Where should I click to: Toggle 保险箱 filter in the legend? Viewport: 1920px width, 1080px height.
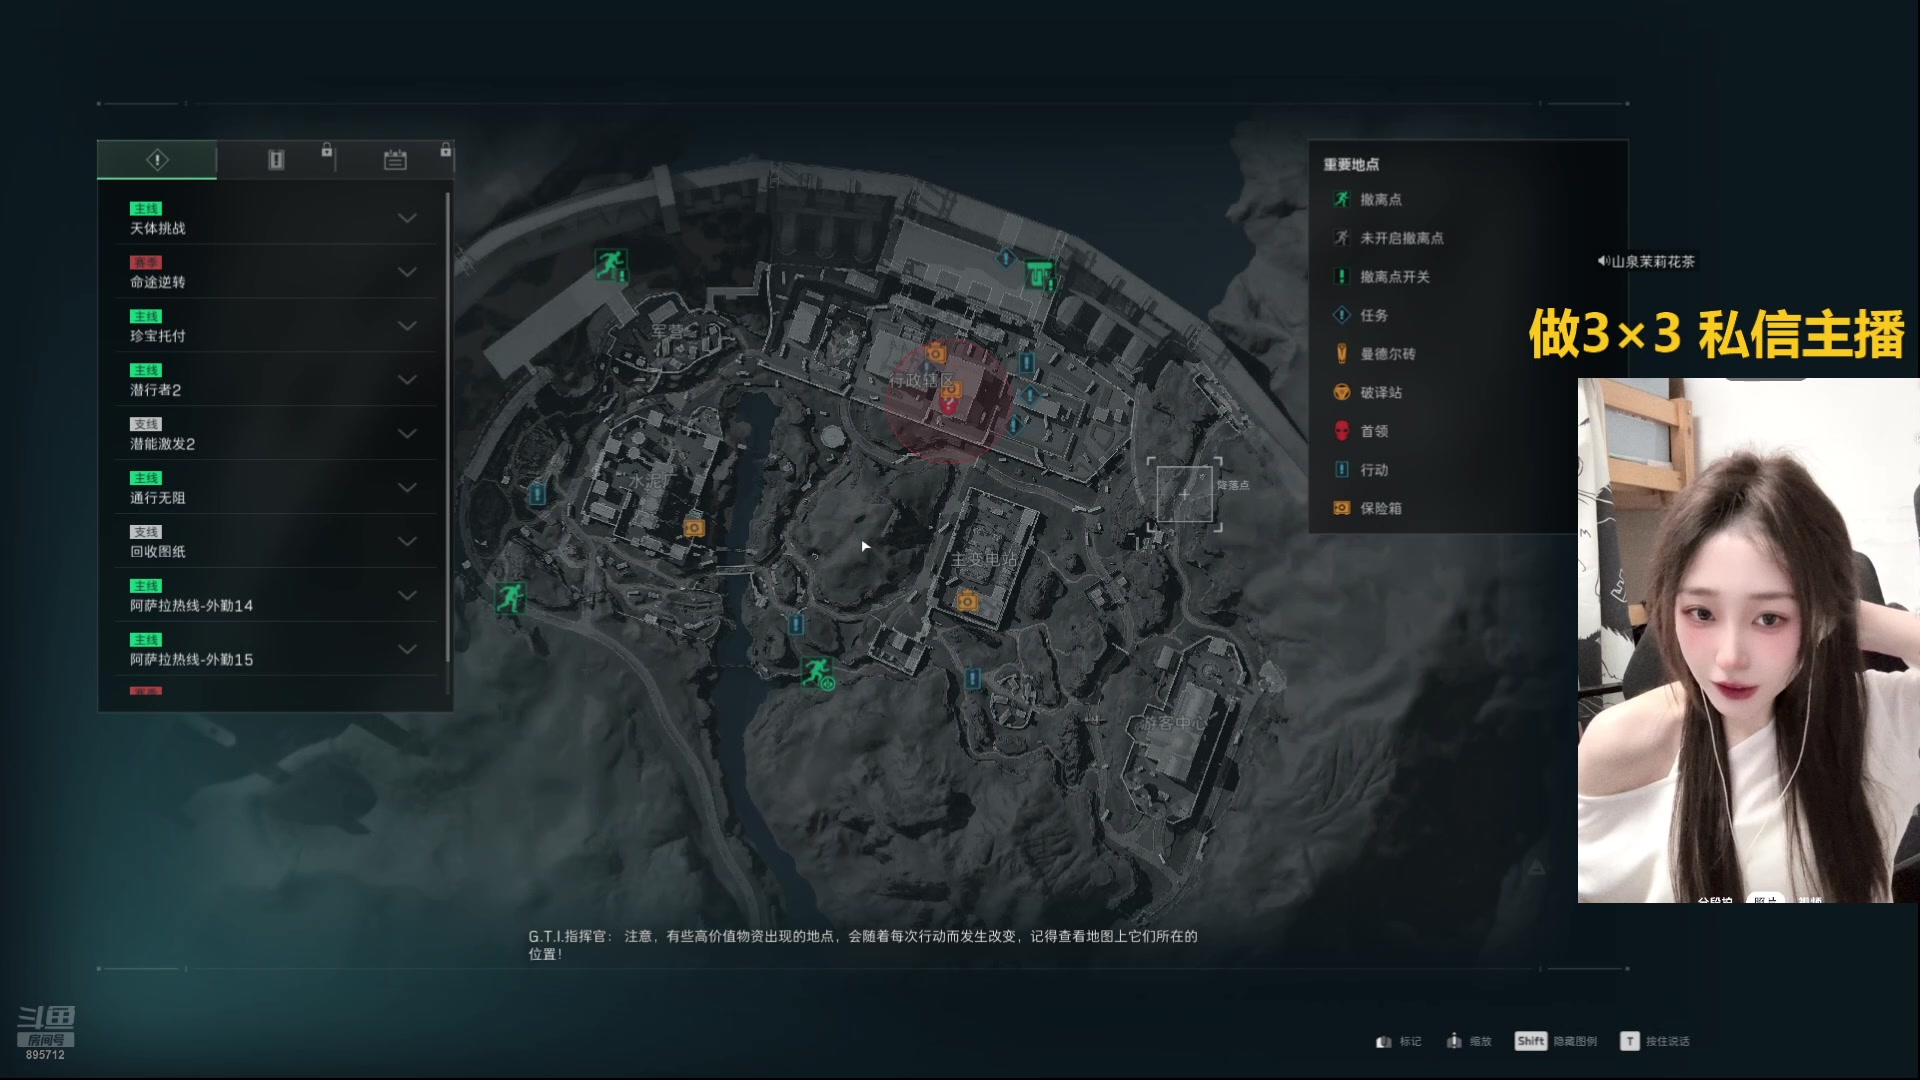pos(1367,508)
